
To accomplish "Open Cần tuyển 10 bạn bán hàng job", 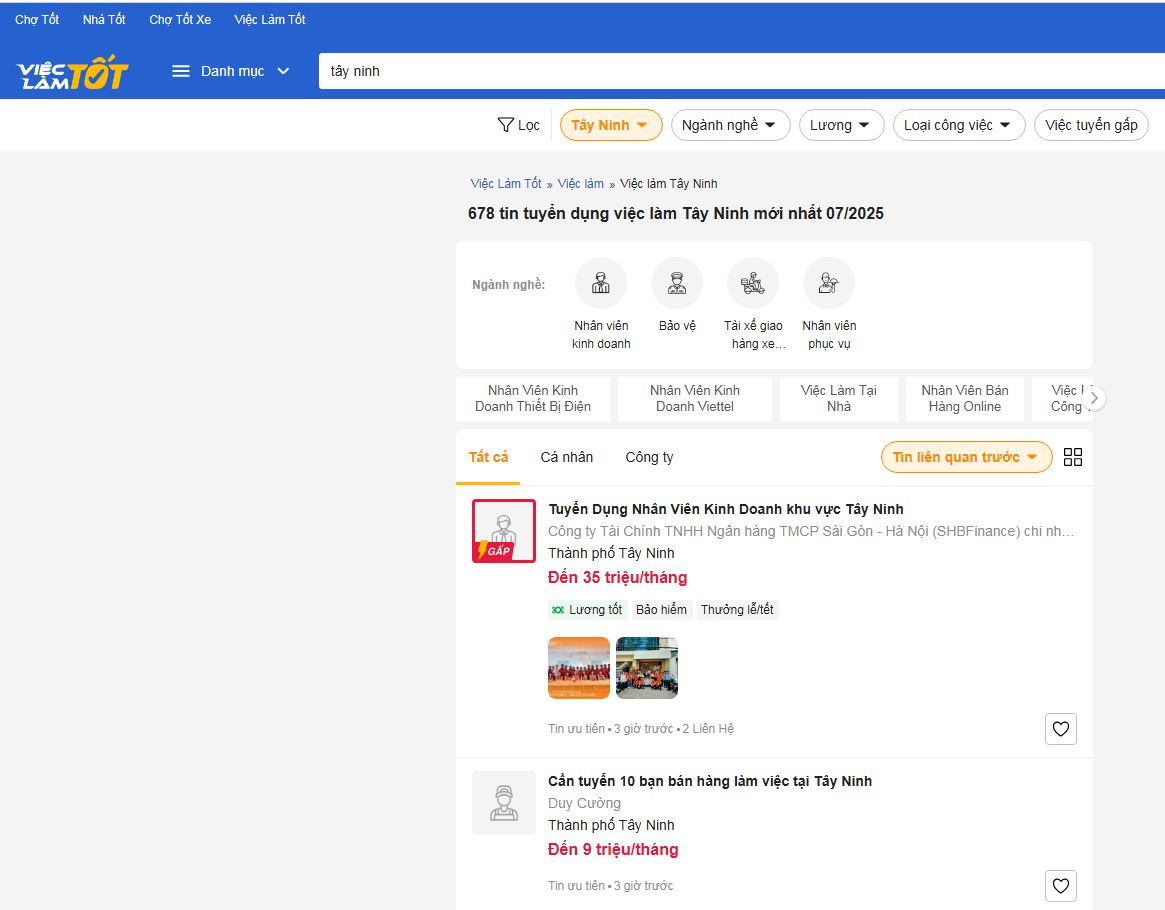I will [x=710, y=781].
